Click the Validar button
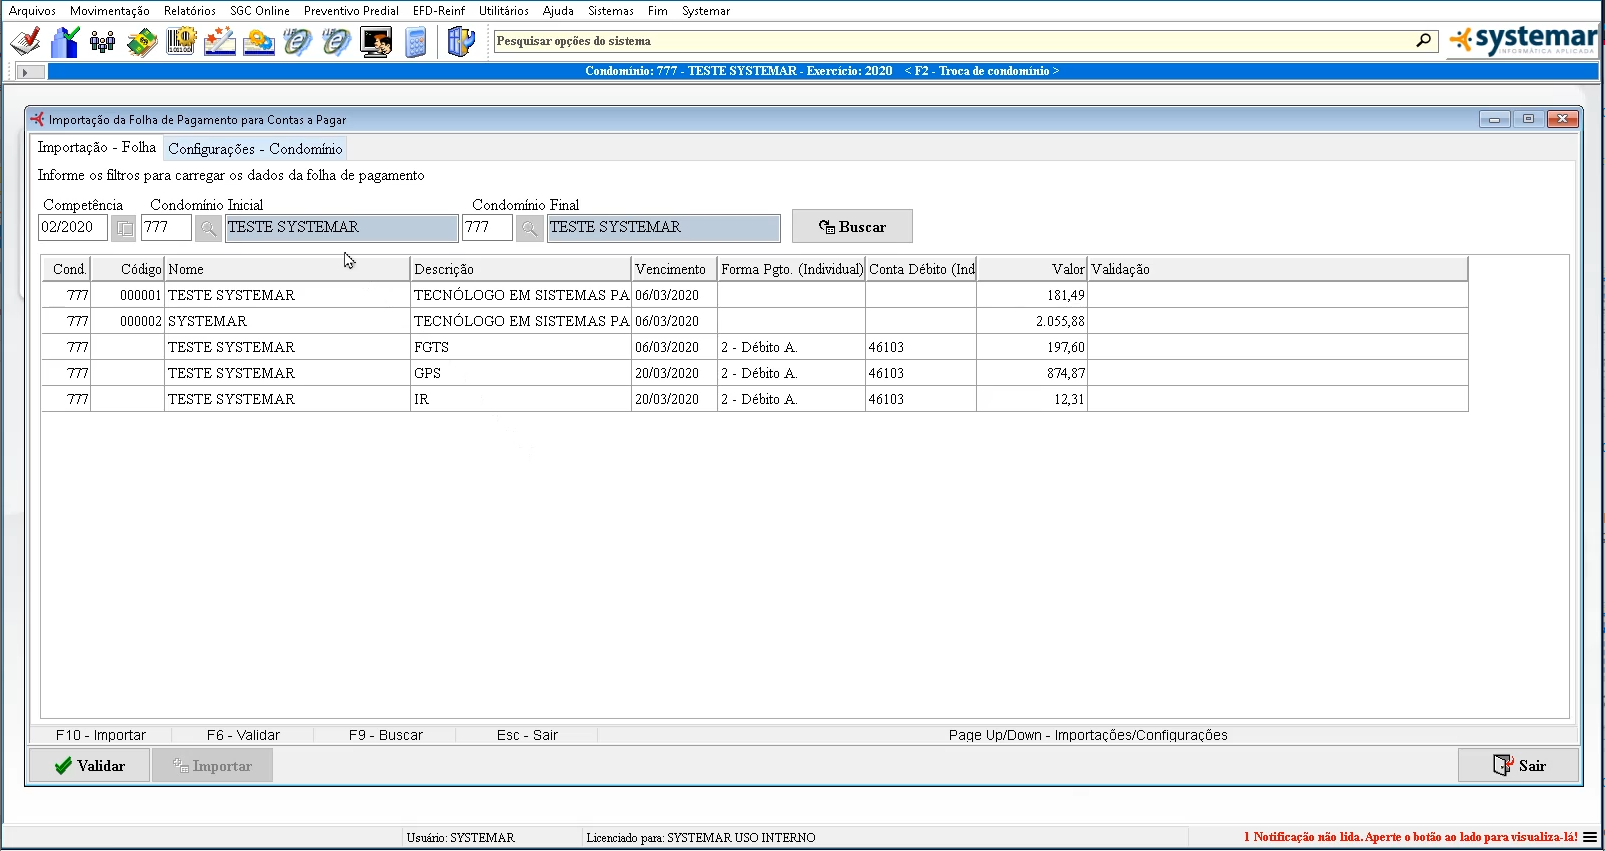The height and width of the screenshot is (851, 1605). tap(90, 766)
